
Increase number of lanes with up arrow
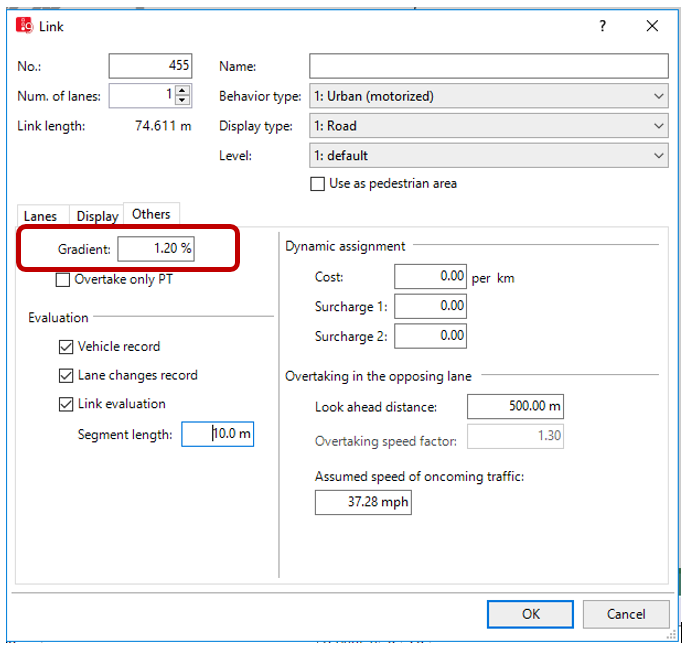click(183, 90)
